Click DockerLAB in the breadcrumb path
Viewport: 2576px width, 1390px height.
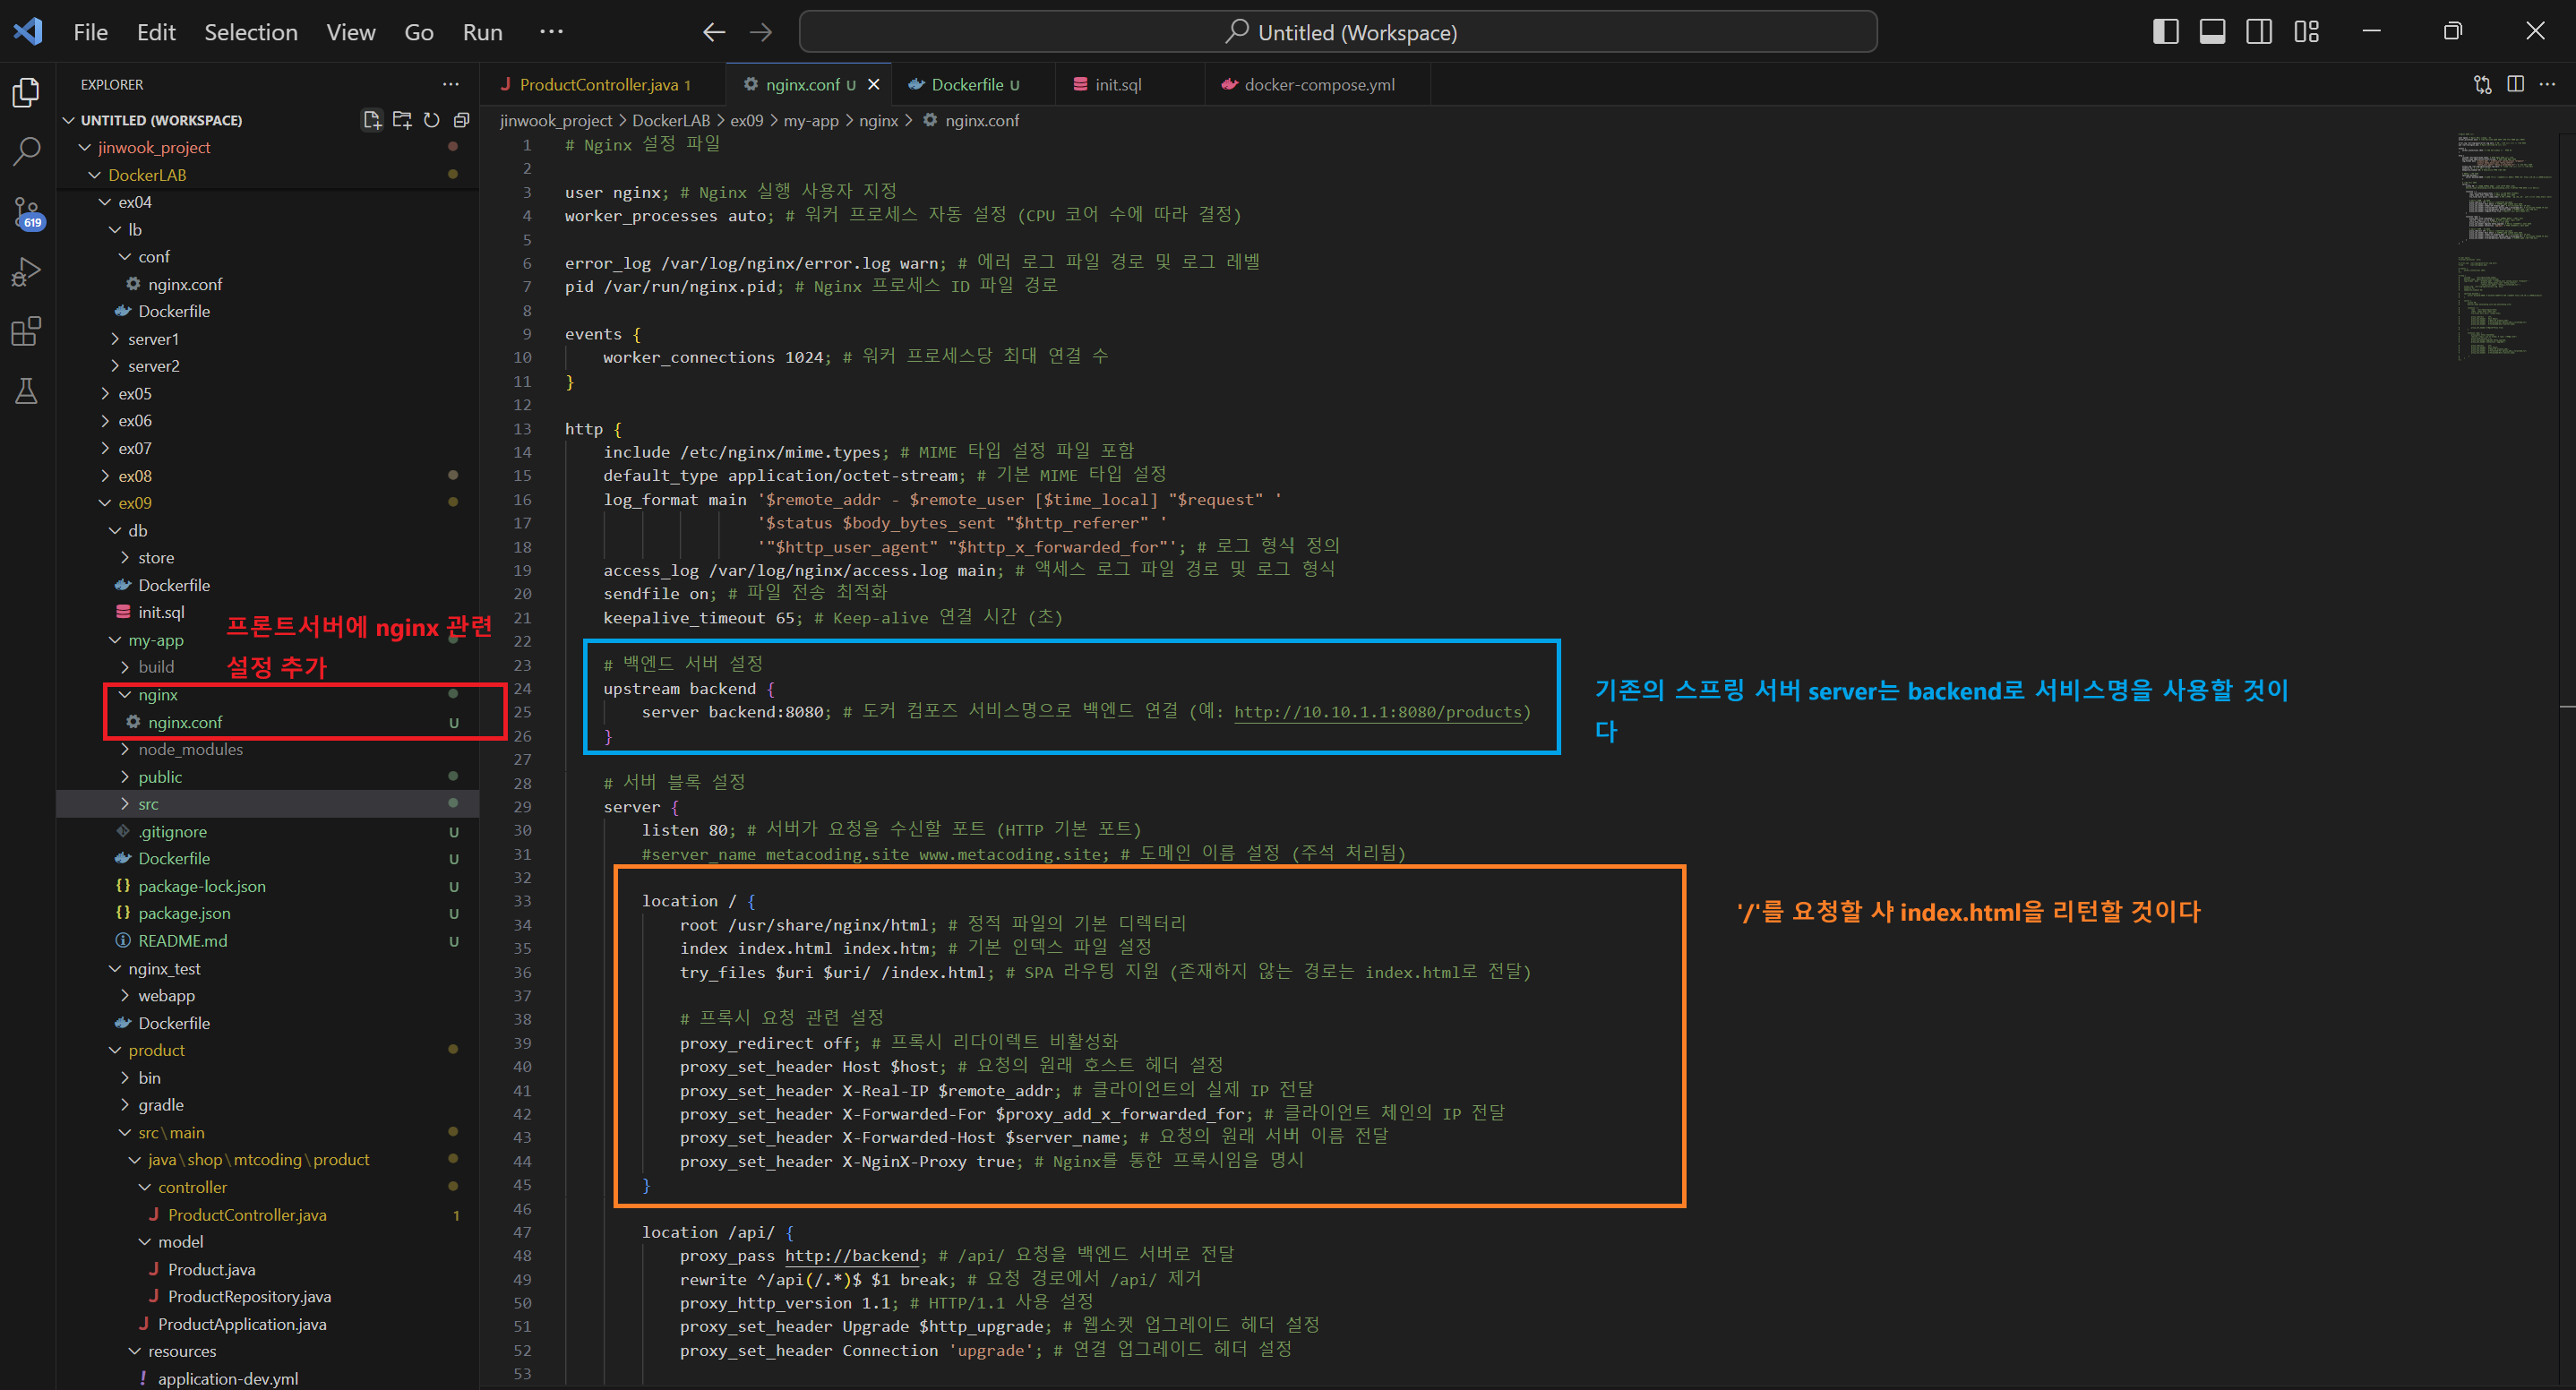(x=670, y=120)
